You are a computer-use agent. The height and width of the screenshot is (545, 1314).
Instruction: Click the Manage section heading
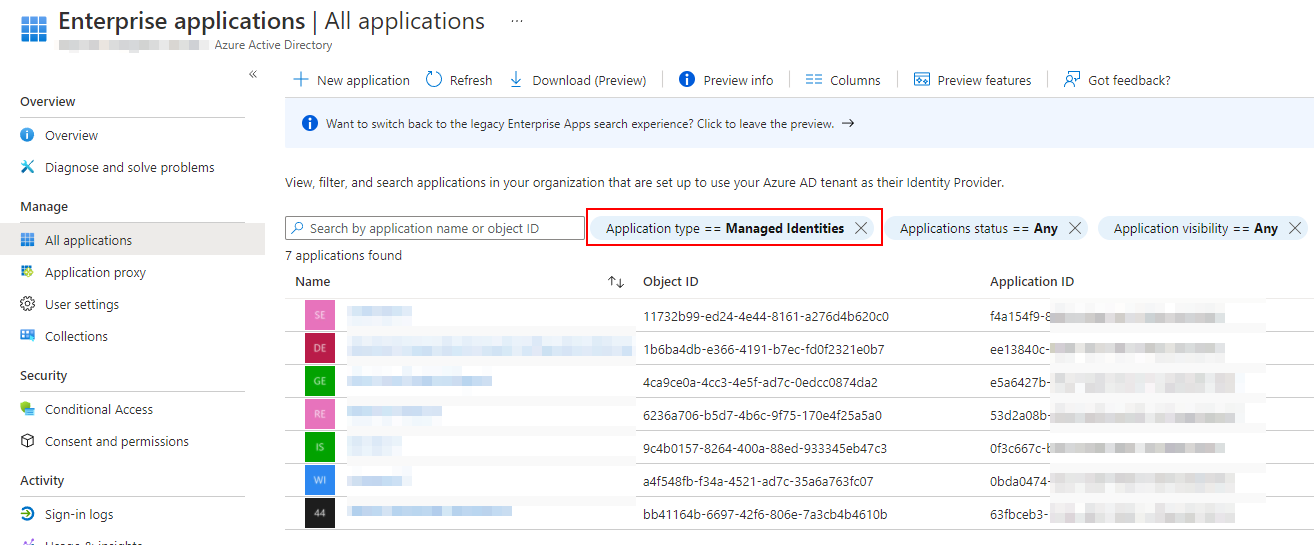(x=44, y=207)
